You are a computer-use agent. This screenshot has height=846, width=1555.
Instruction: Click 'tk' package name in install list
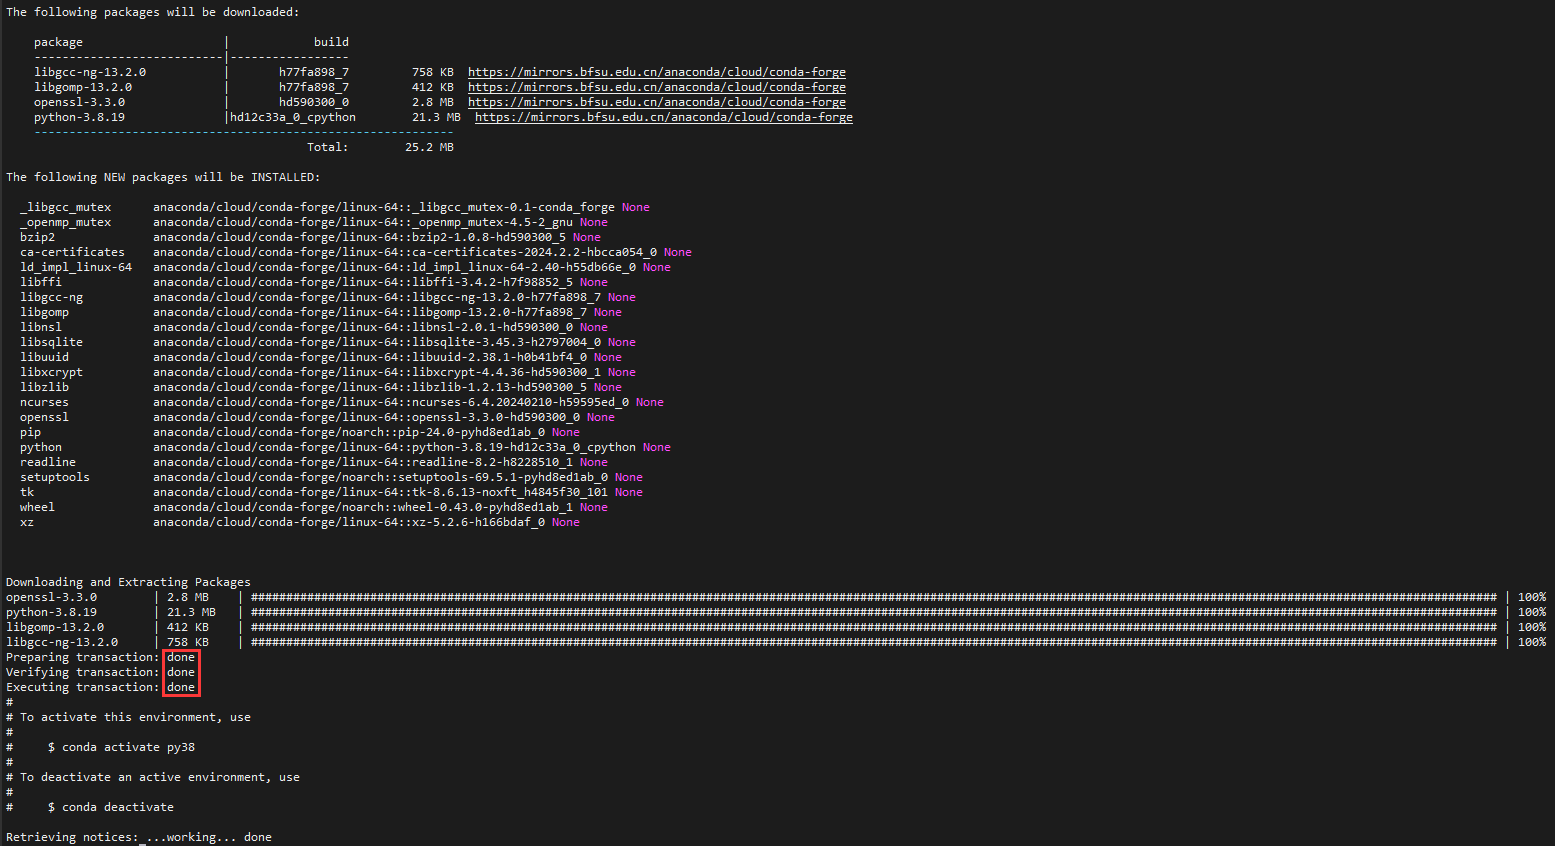point(27,492)
